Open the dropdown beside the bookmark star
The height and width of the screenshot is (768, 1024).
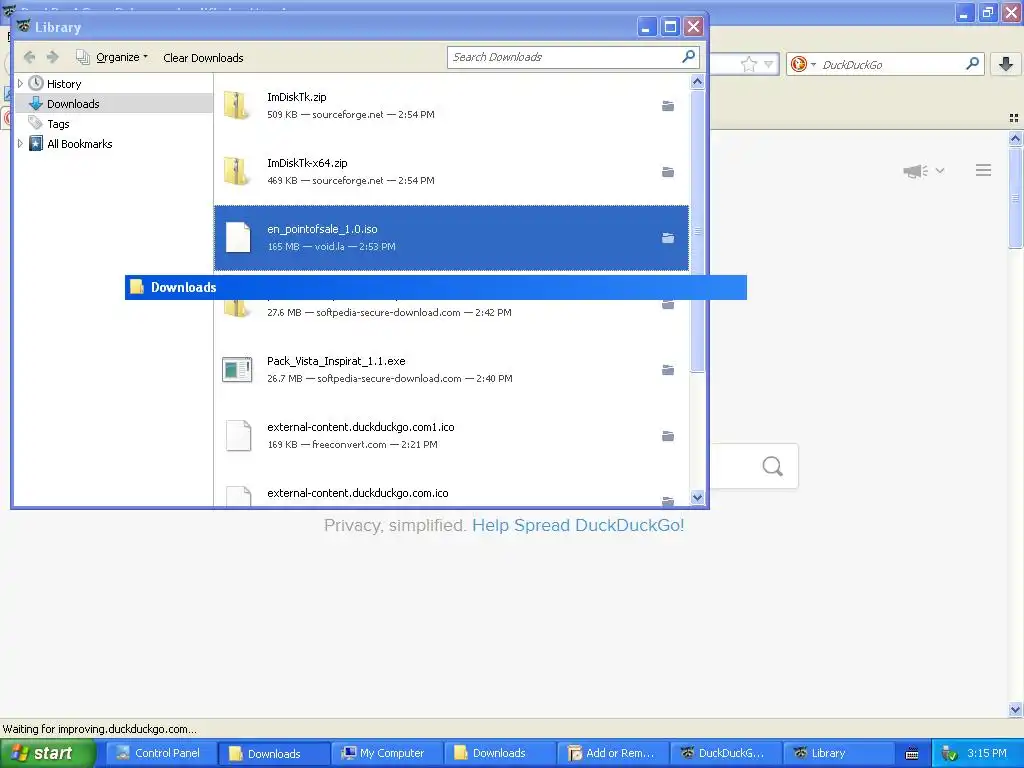coord(769,64)
